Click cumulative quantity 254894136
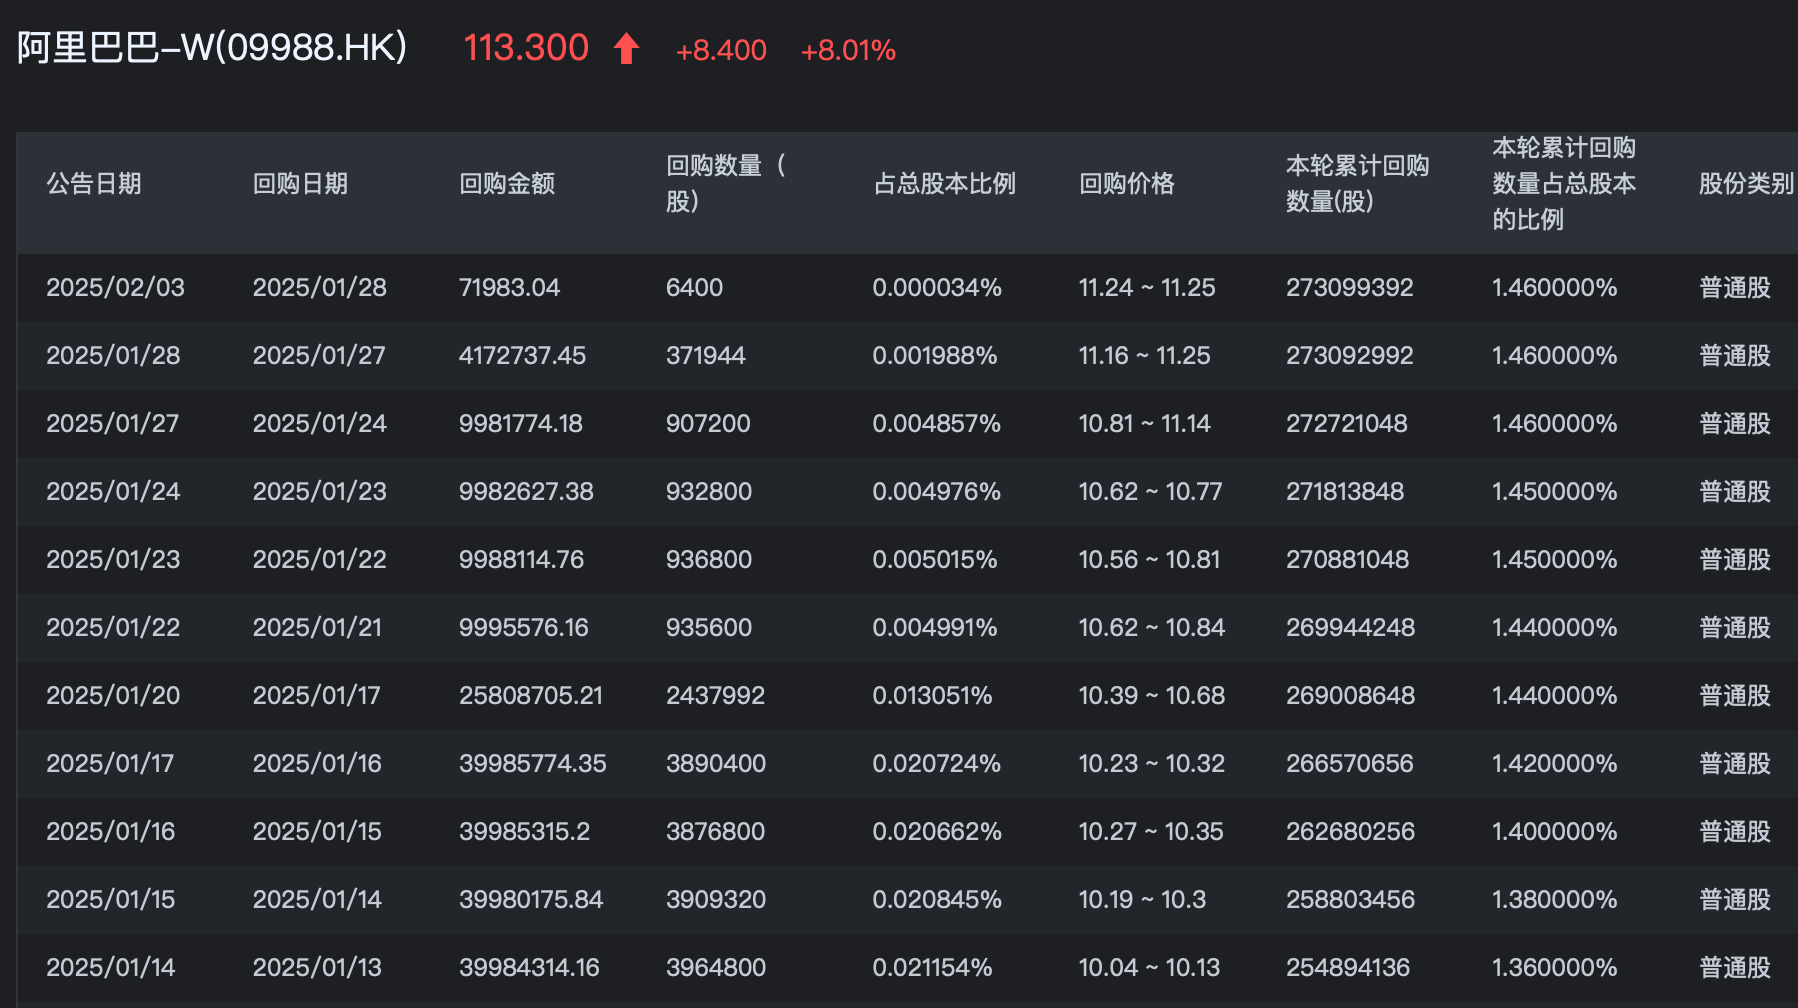This screenshot has height=1008, width=1798. (1348, 968)
